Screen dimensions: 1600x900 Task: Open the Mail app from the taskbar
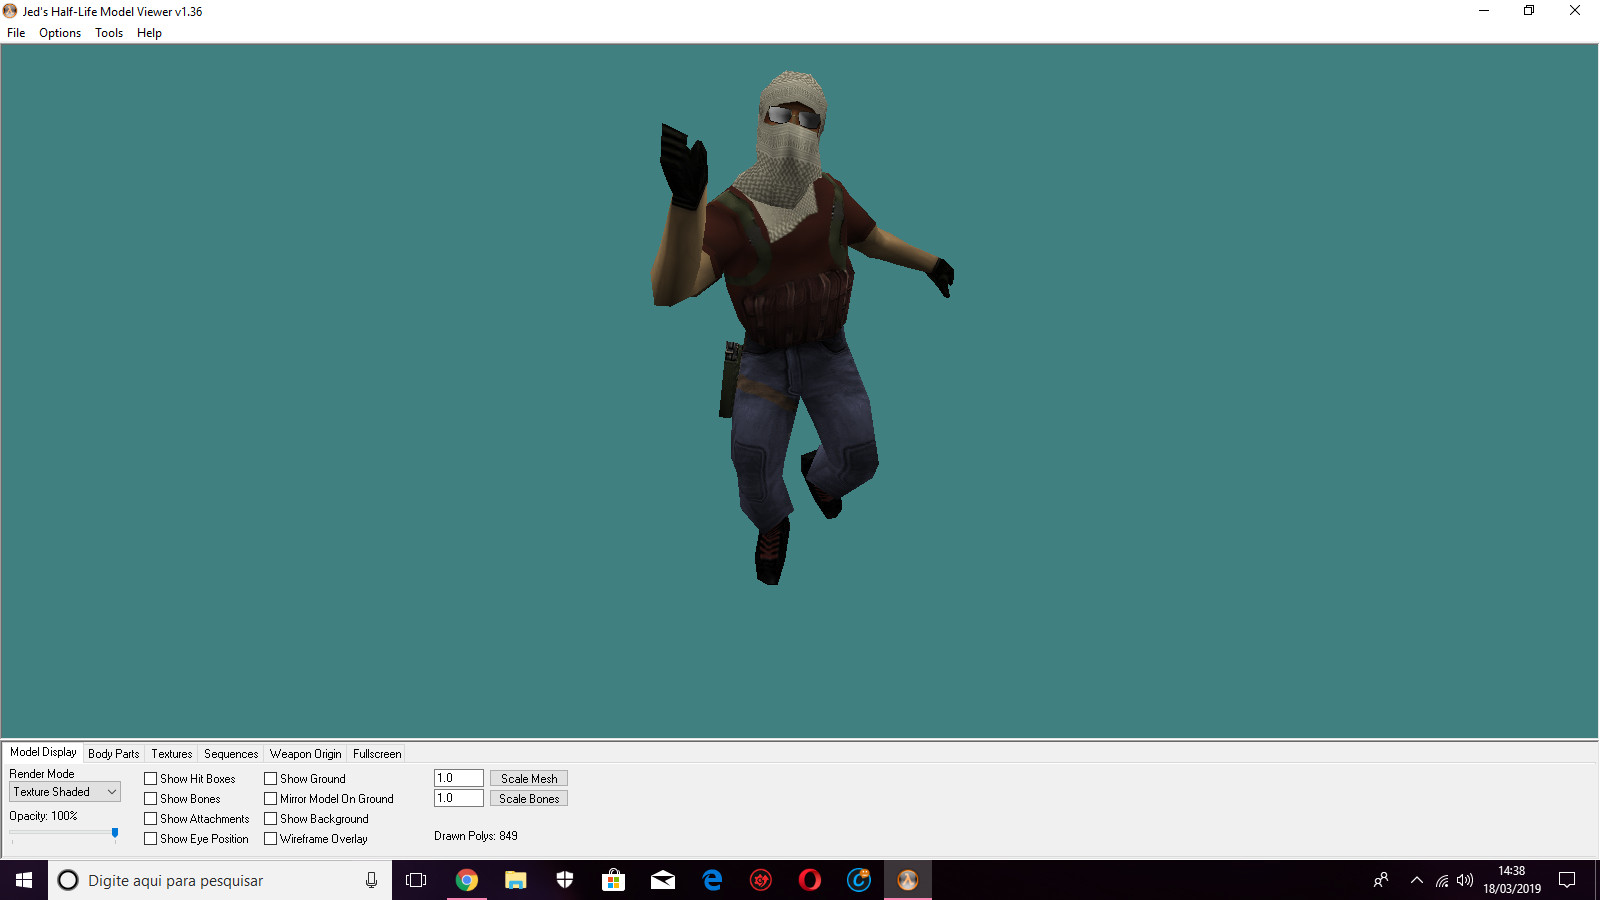(662, 880)
